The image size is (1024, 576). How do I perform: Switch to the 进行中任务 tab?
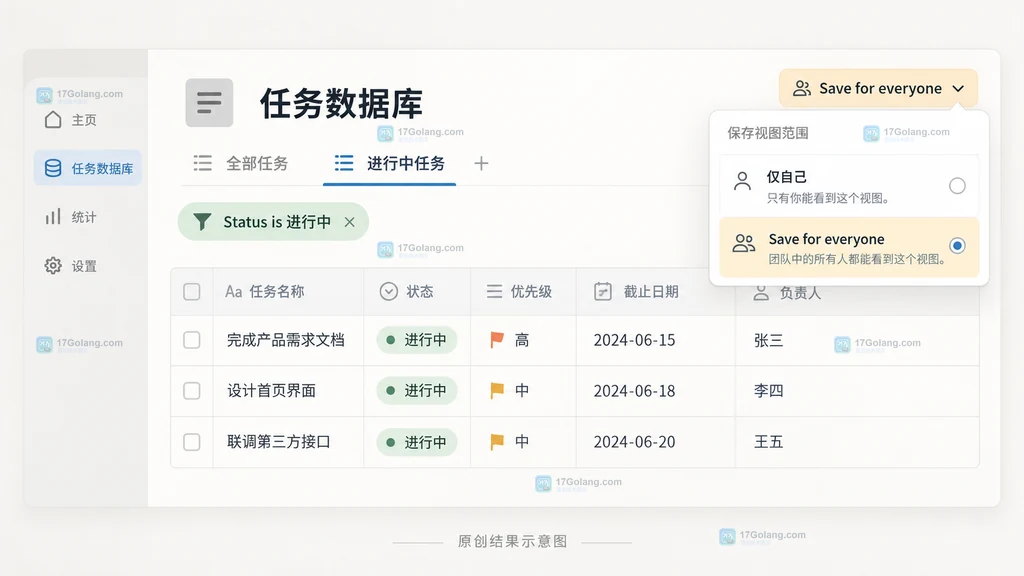point(389,163)
